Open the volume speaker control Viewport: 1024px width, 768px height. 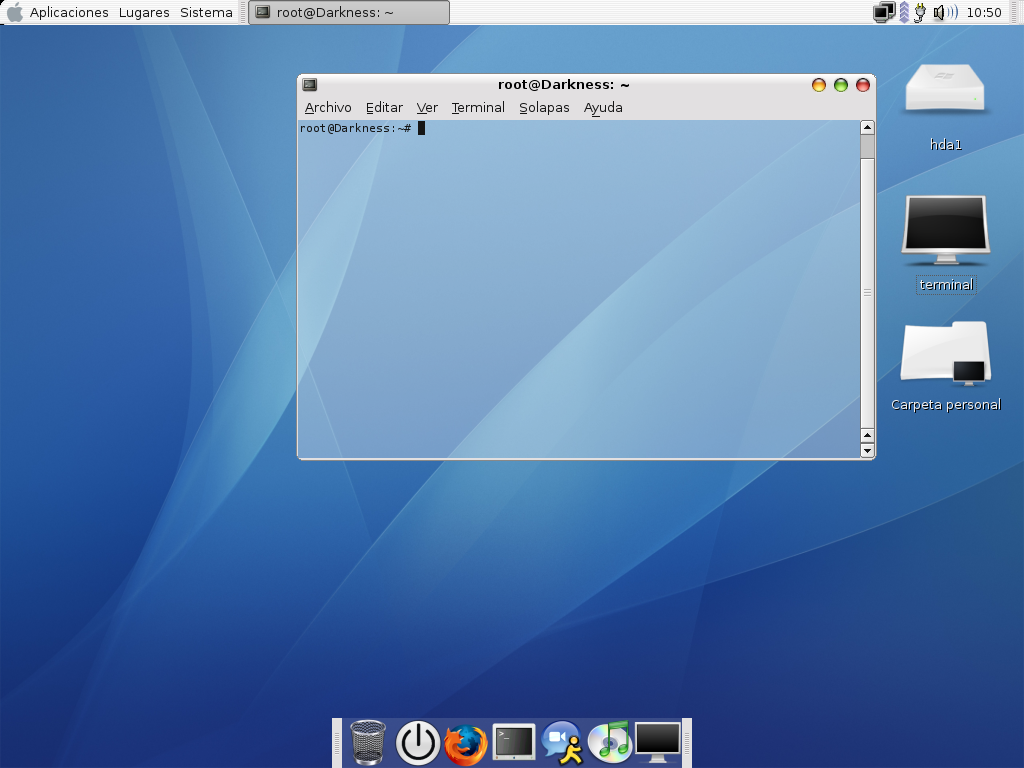point(944,12)
